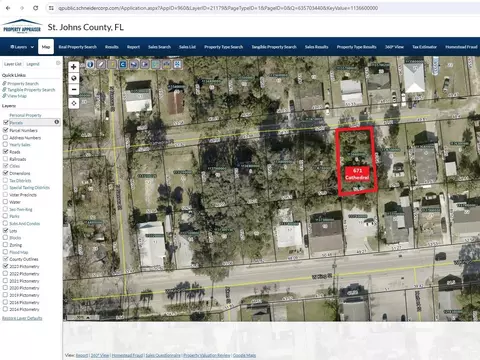Viewport: 480px width, 360px height.
Task: Enable the Water layer
Action: [x=5, y=202]
